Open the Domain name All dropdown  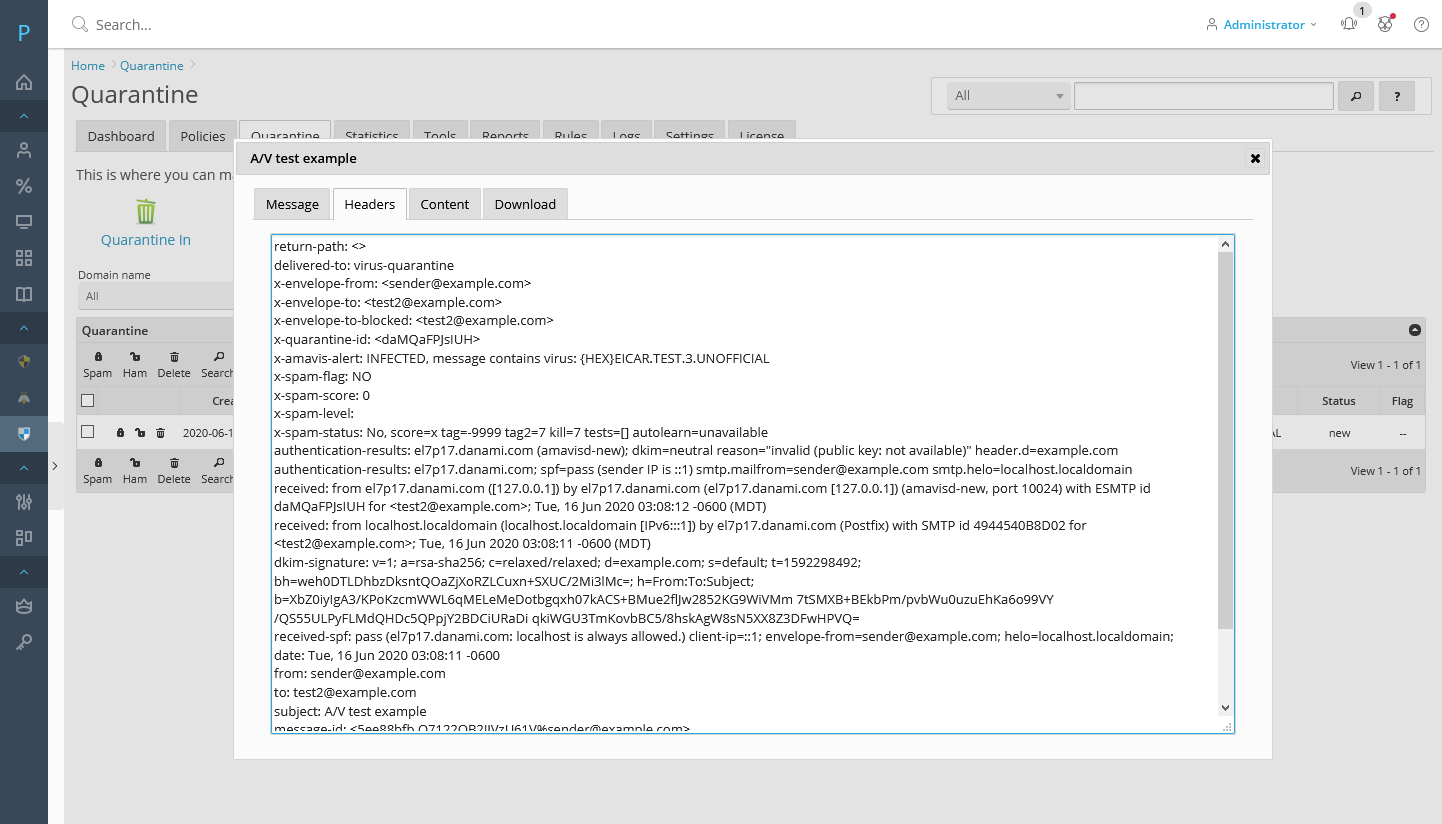point(155,296)
